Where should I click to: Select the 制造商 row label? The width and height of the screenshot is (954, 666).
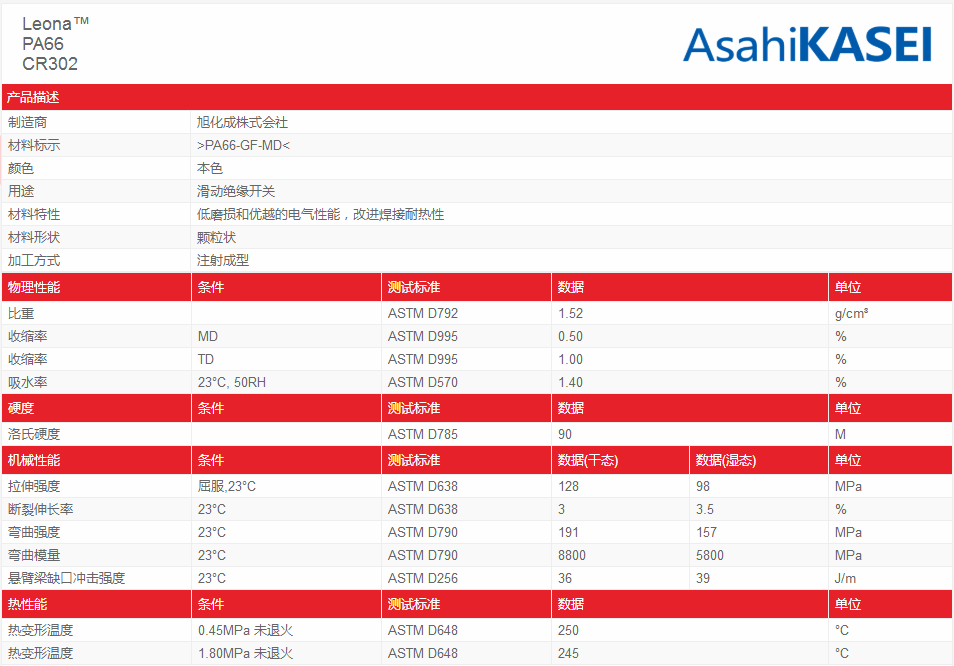tap(27, 122)
